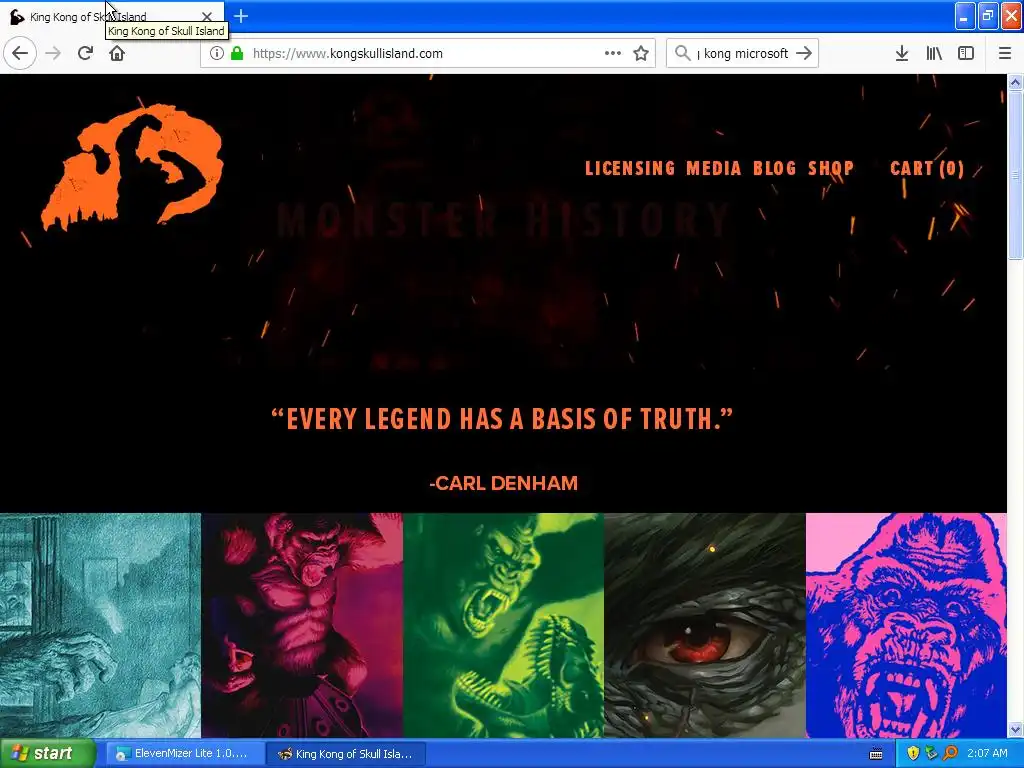This screenshot has height=768, width=1024.
Task: Open the pink and blue roaring Kong artwork
Action: [906, 625]
